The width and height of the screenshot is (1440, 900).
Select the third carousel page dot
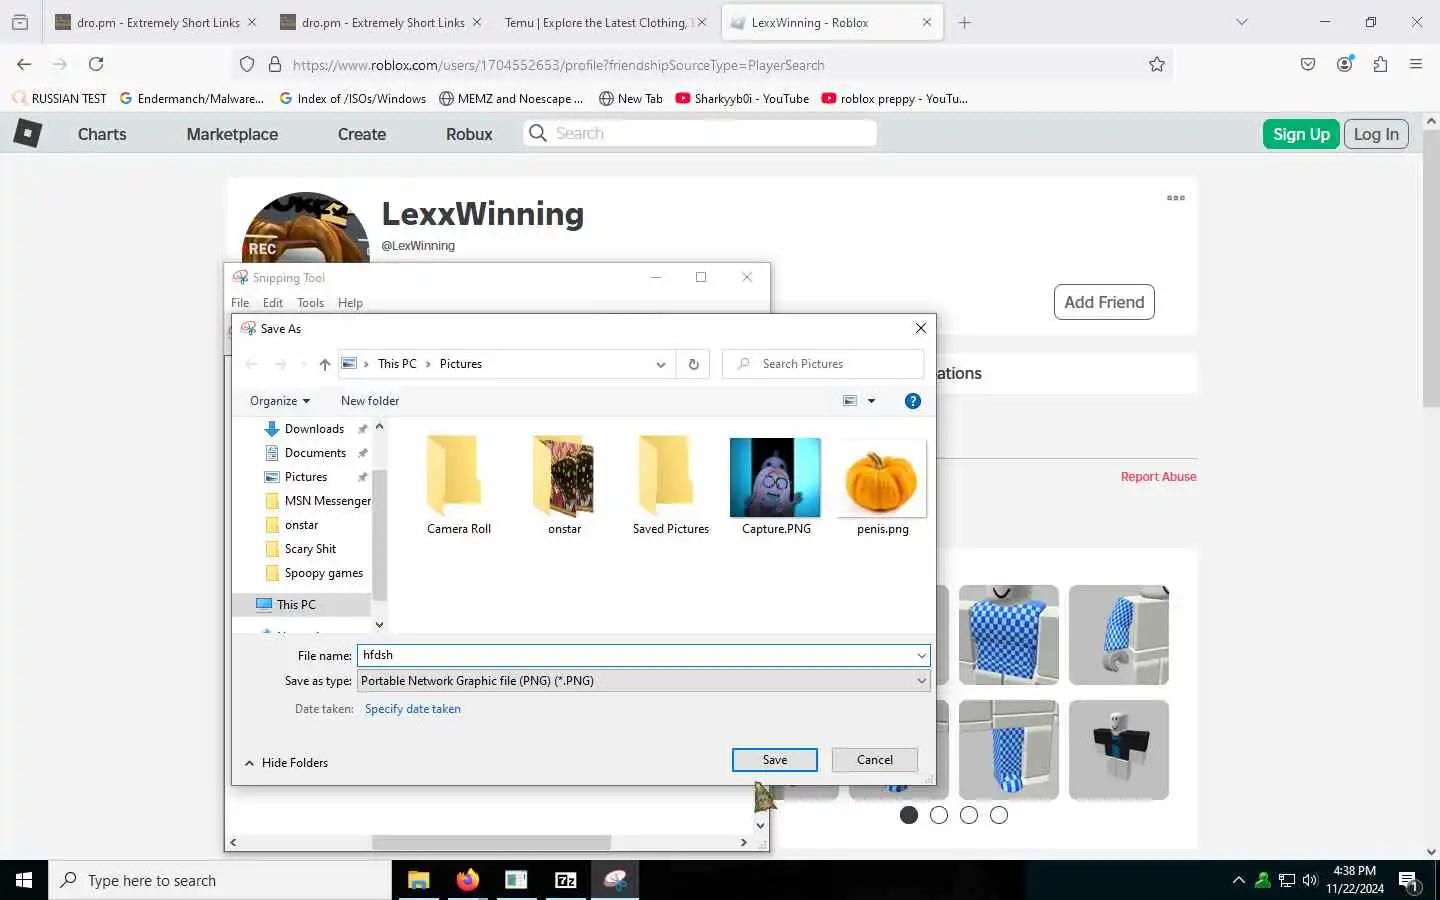click(x=969, y=815)
